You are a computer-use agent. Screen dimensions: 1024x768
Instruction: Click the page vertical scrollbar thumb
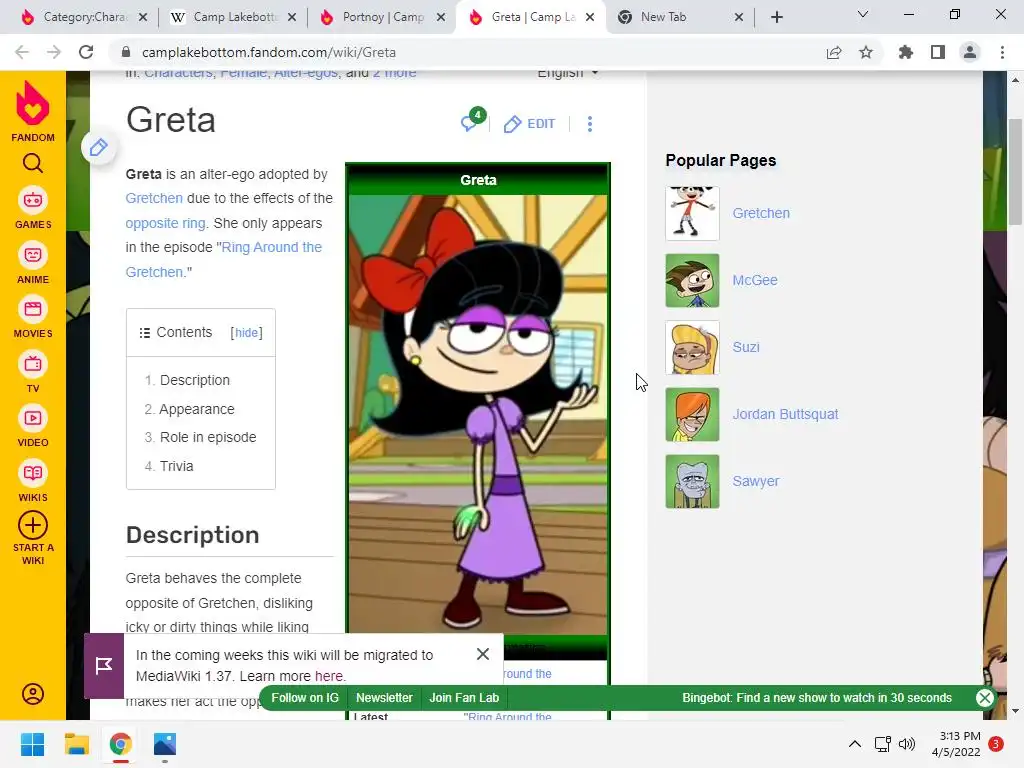click(x=1015, y=172)
